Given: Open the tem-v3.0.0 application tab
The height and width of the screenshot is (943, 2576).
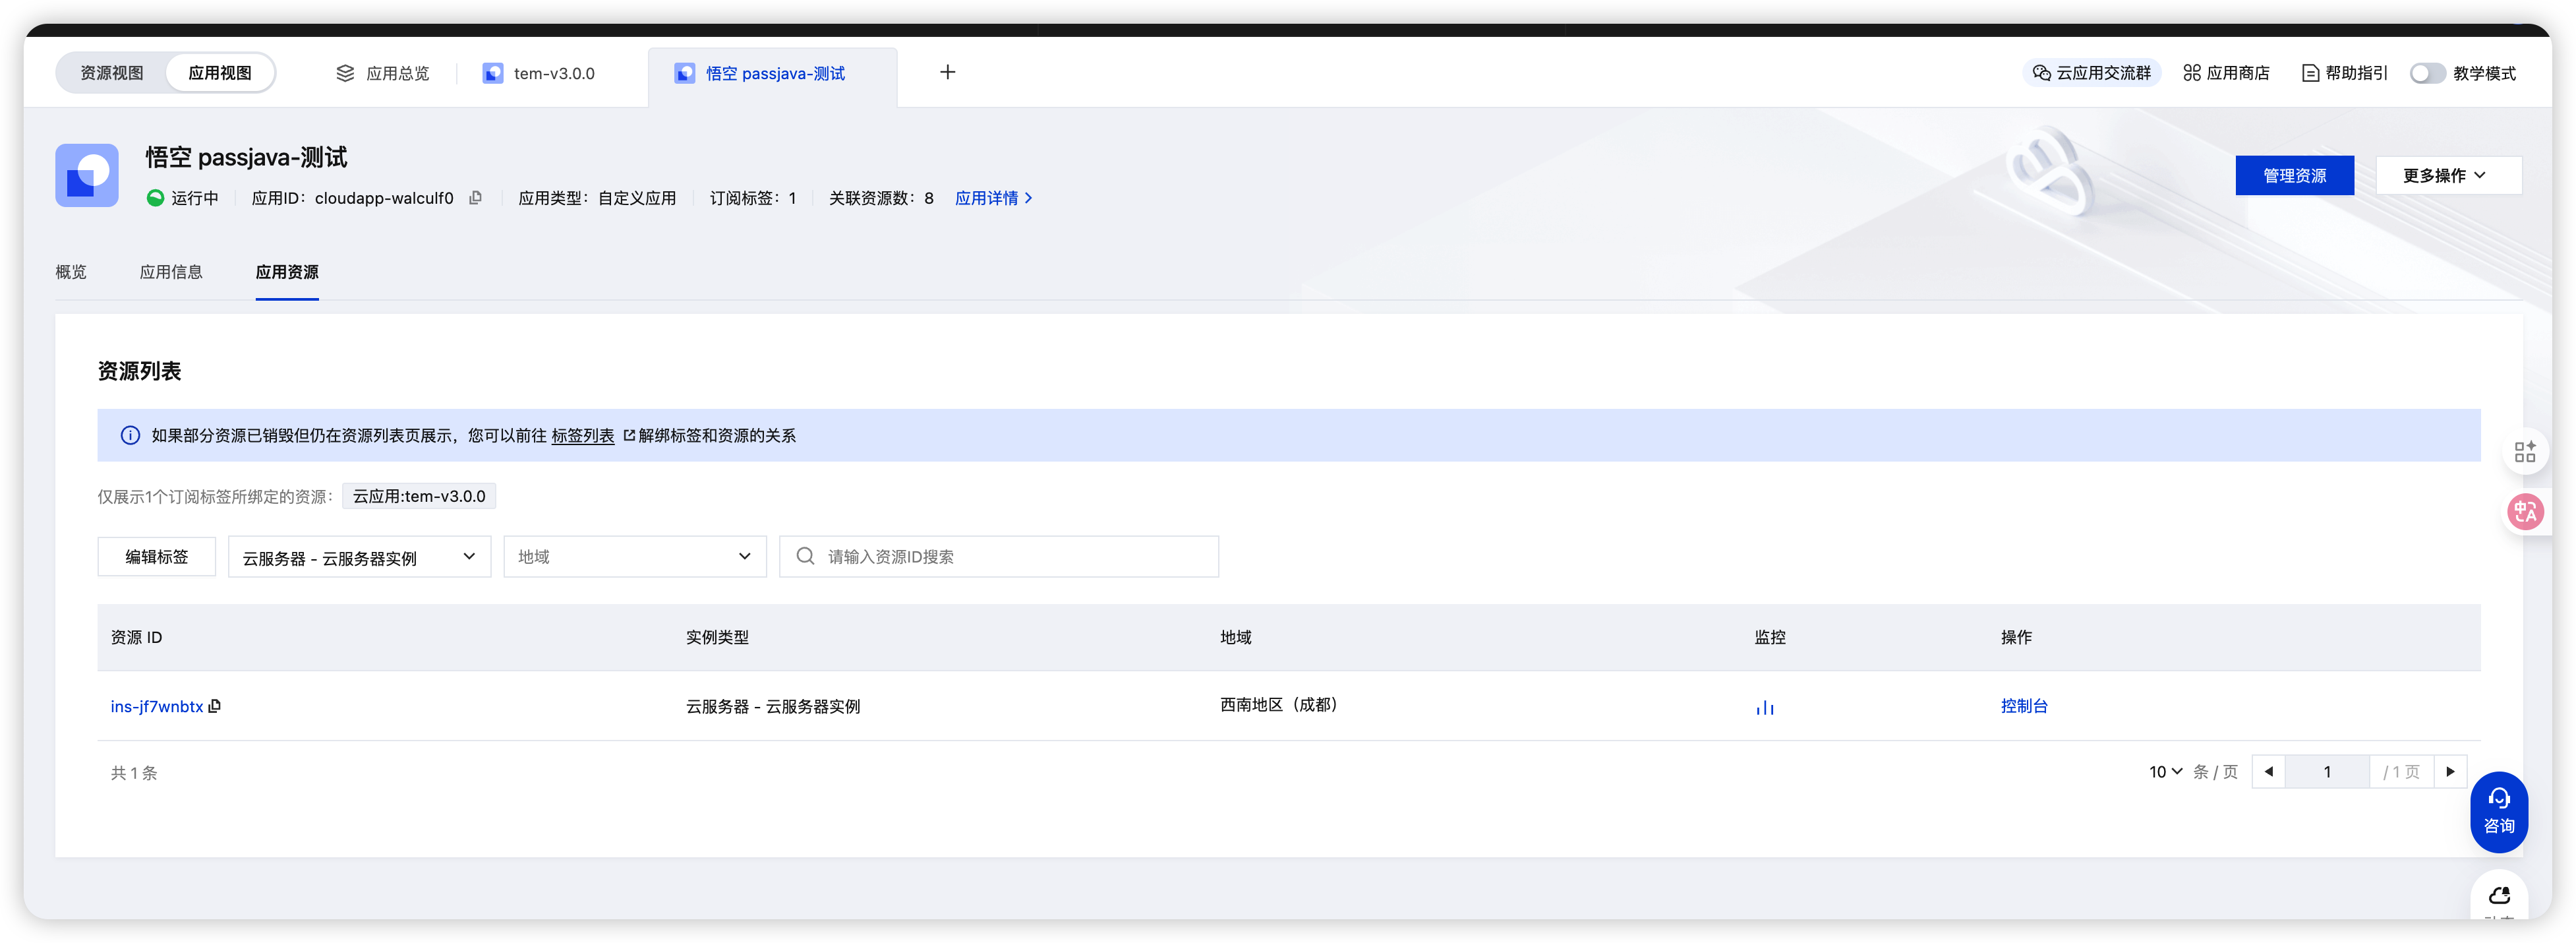Looking at the screenshot, I should pos(552,73).
